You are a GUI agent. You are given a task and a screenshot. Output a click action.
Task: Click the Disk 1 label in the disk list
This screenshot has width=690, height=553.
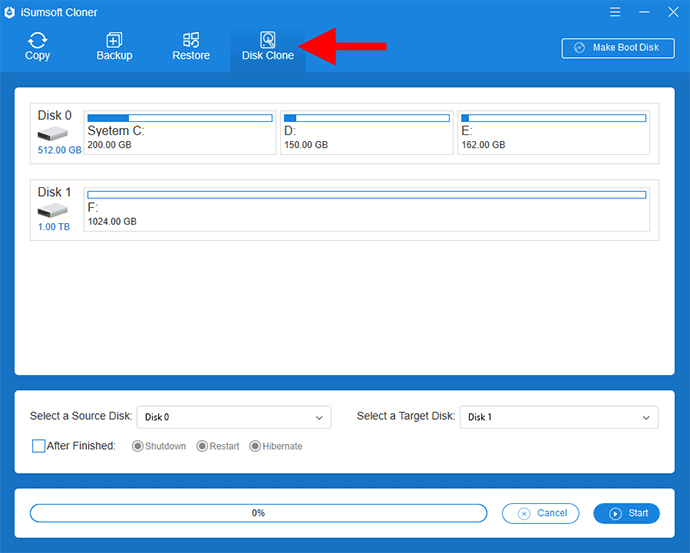[x=54, y=192]
